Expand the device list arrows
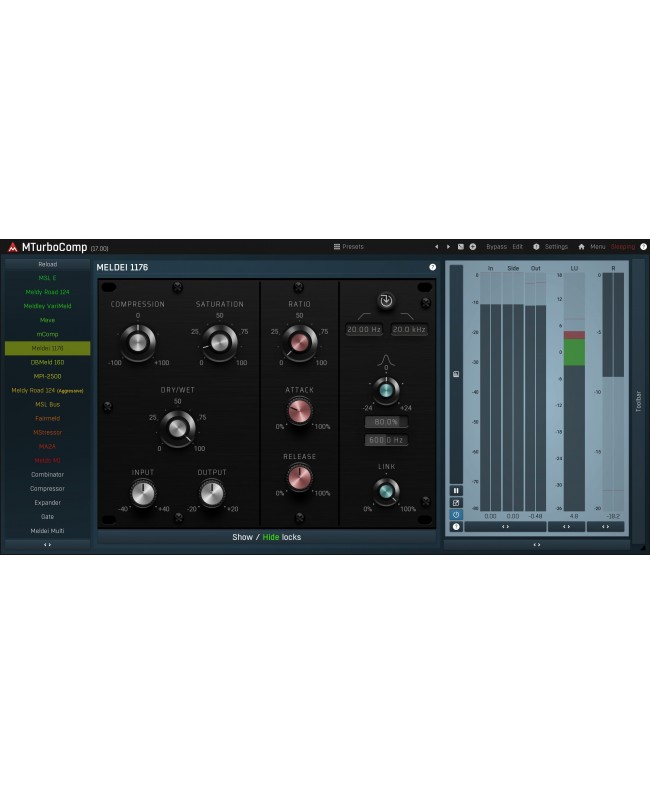The height and width of the screenshot is (794, 650). pyautogui.click(x=47, y=545)
